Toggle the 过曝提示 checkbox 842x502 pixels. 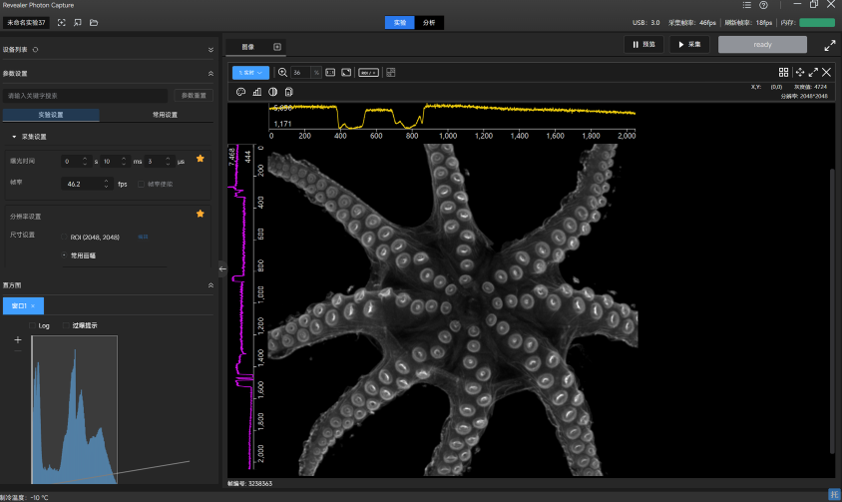click(67, 325)
